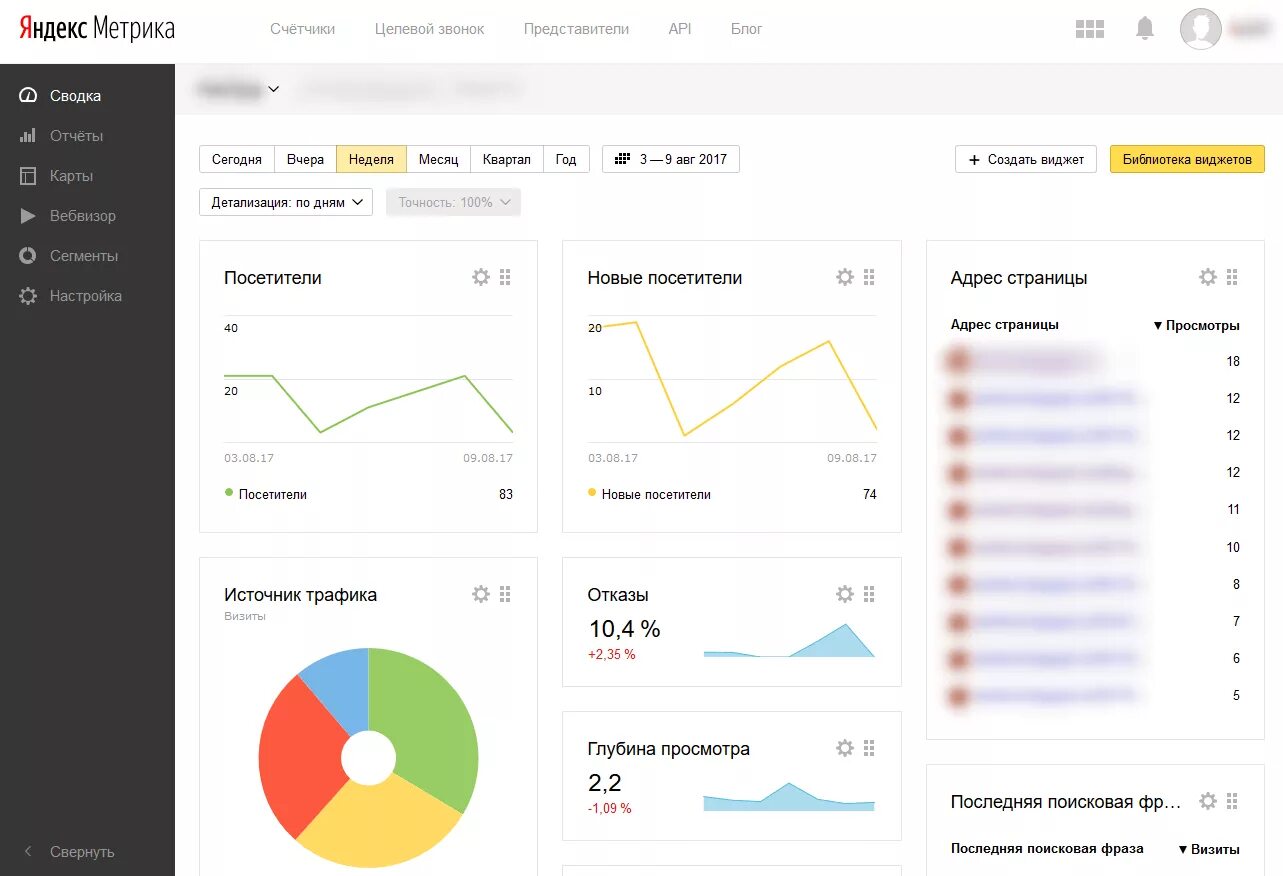Click drag handle of Глубина просмотра widget
Image resolution: width=1283 pixels, height=876 pixels.
[869, 748]
